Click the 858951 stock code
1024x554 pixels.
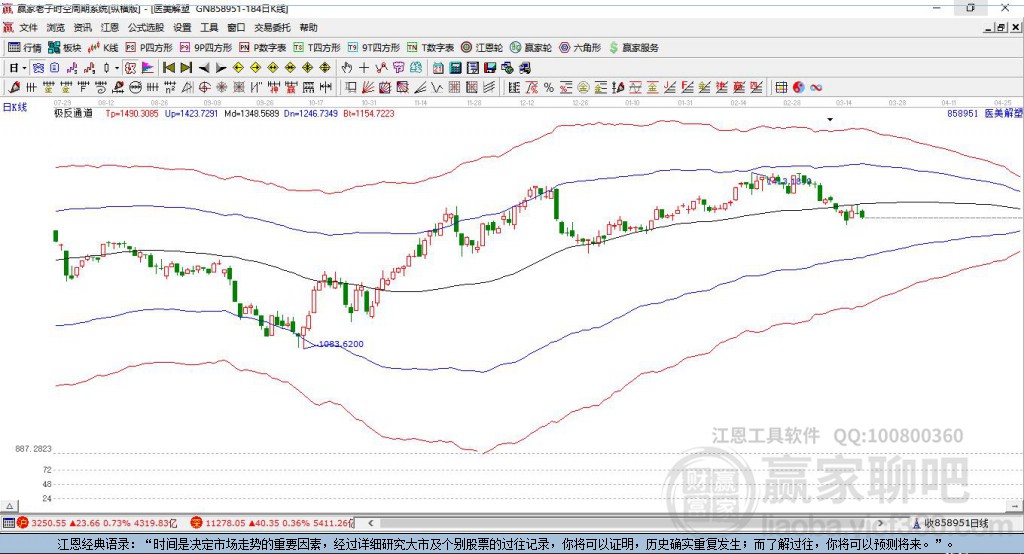[x=963, y=114]
